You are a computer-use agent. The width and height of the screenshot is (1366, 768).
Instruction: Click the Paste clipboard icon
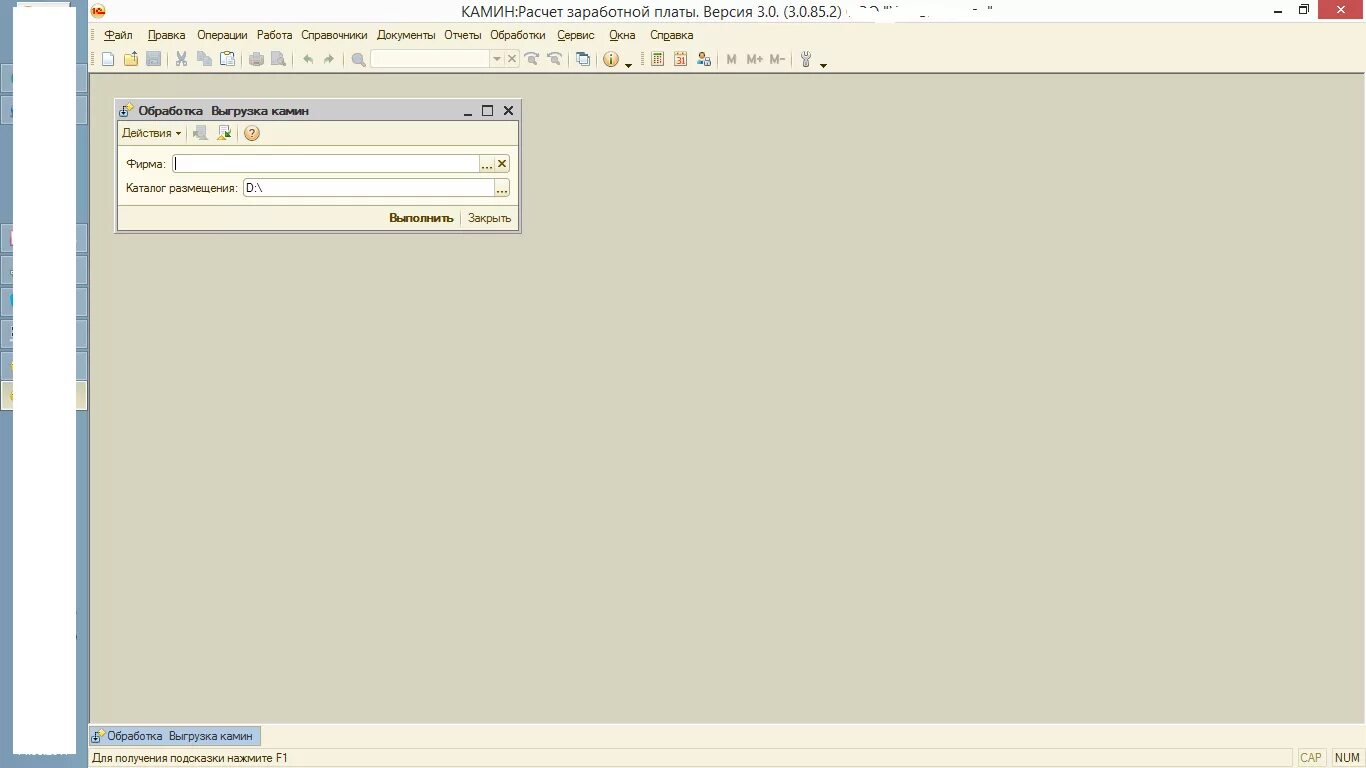[x=227, y=59]
